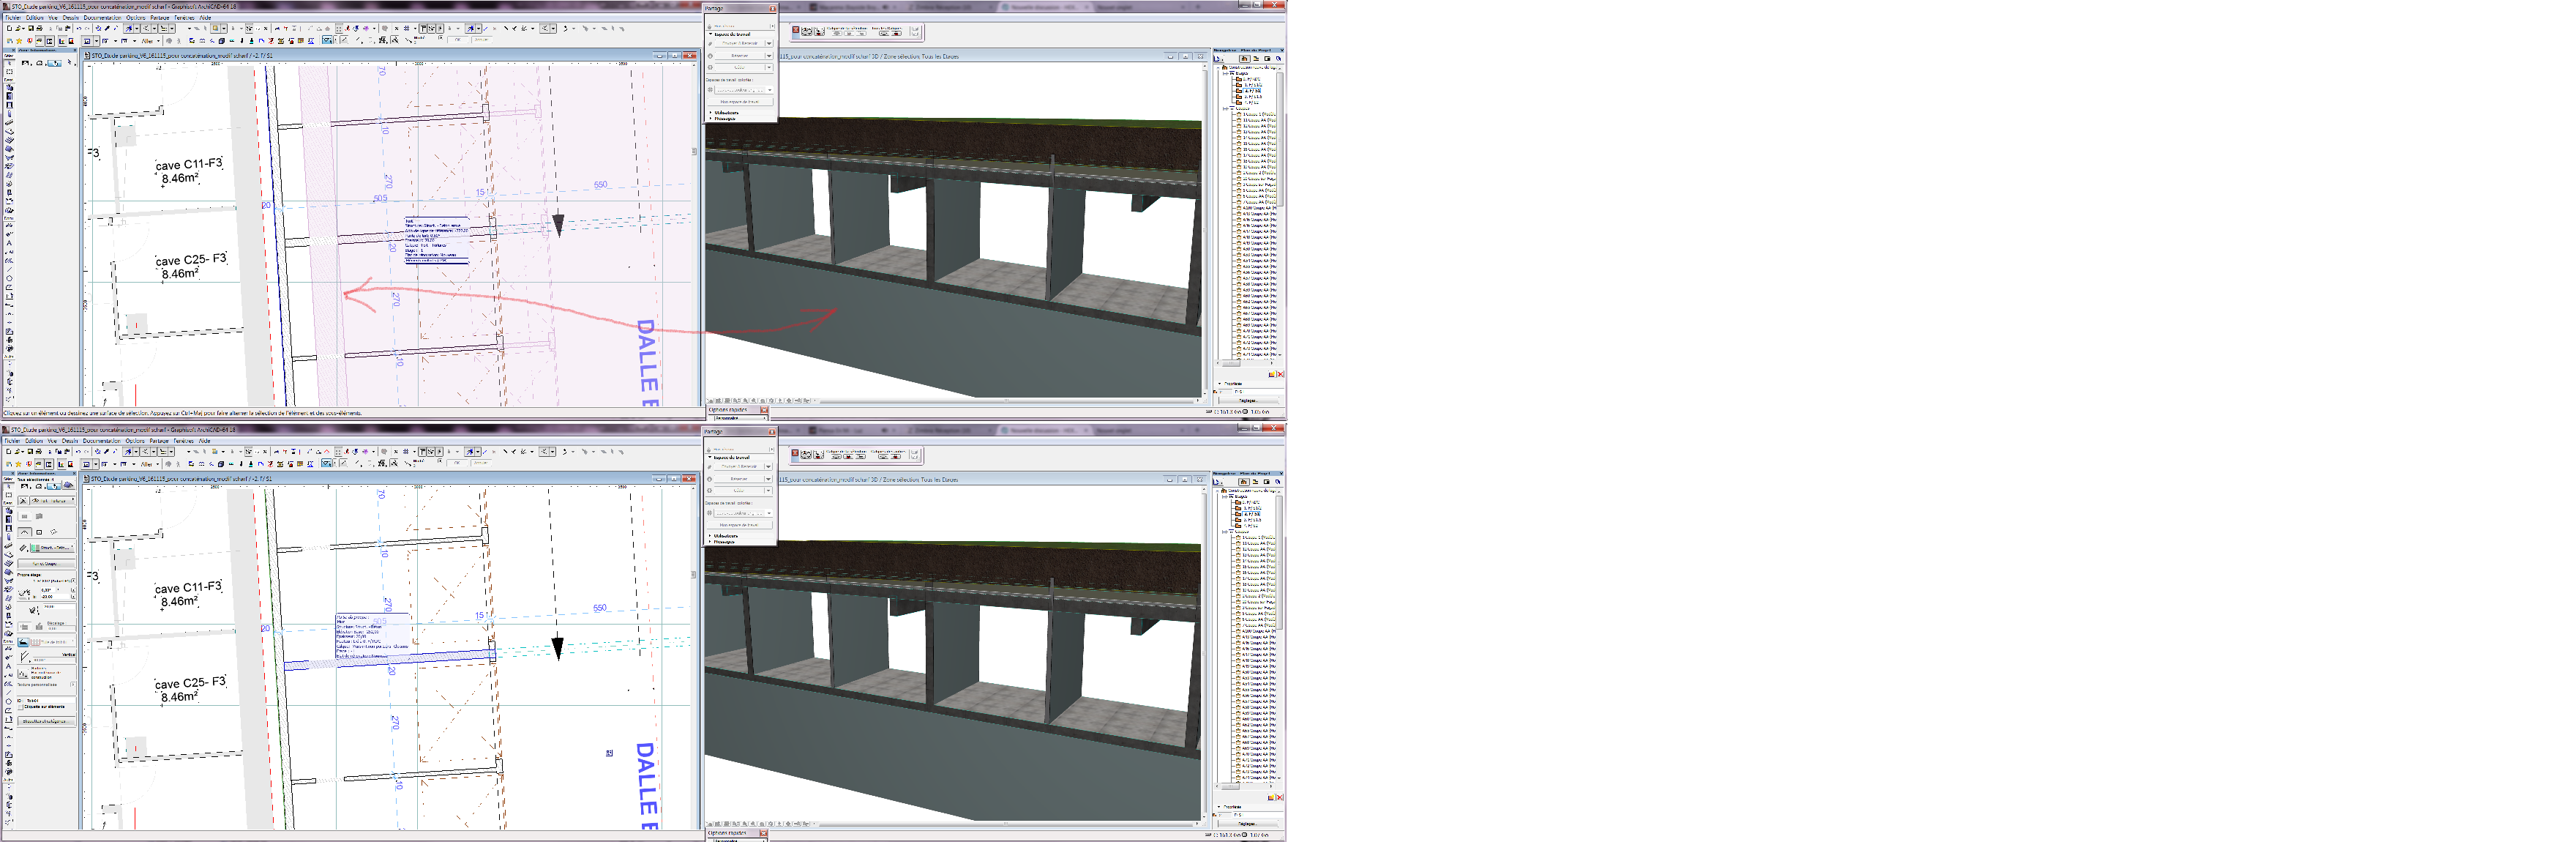2576x842 pixels.
Task: Select '2. F/ S1' story in top Navigator tree
Action: coord(1253,91)
